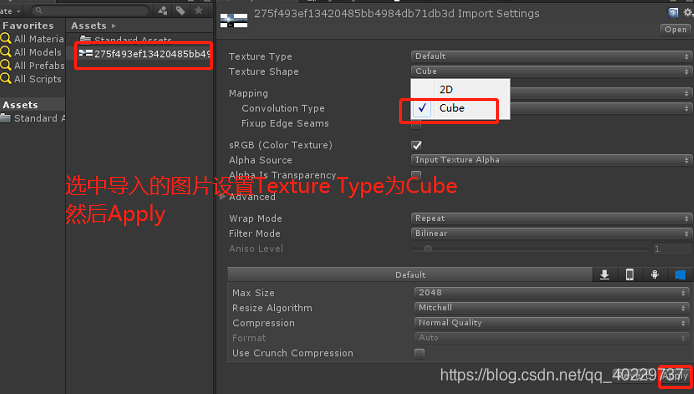694x394 pixels.
Task: Click the favorites star icon
Action: click(x=199, y=10)
